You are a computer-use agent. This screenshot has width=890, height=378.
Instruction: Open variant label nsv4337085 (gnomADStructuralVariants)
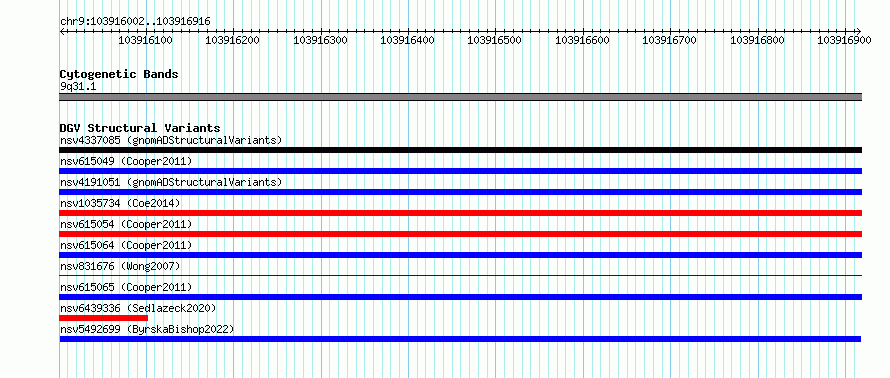tap(171, 140)
